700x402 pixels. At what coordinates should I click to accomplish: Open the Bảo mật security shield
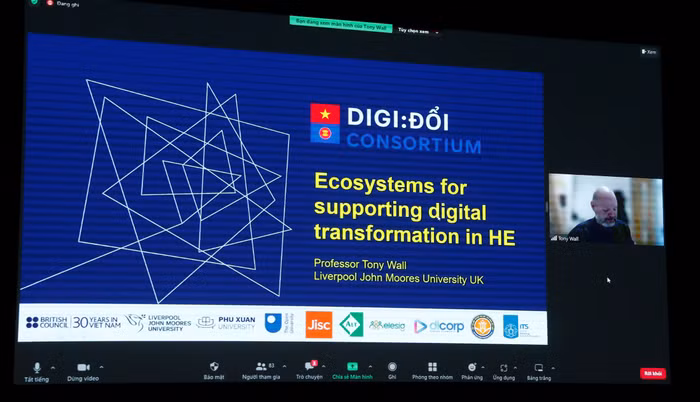[214, 371]
